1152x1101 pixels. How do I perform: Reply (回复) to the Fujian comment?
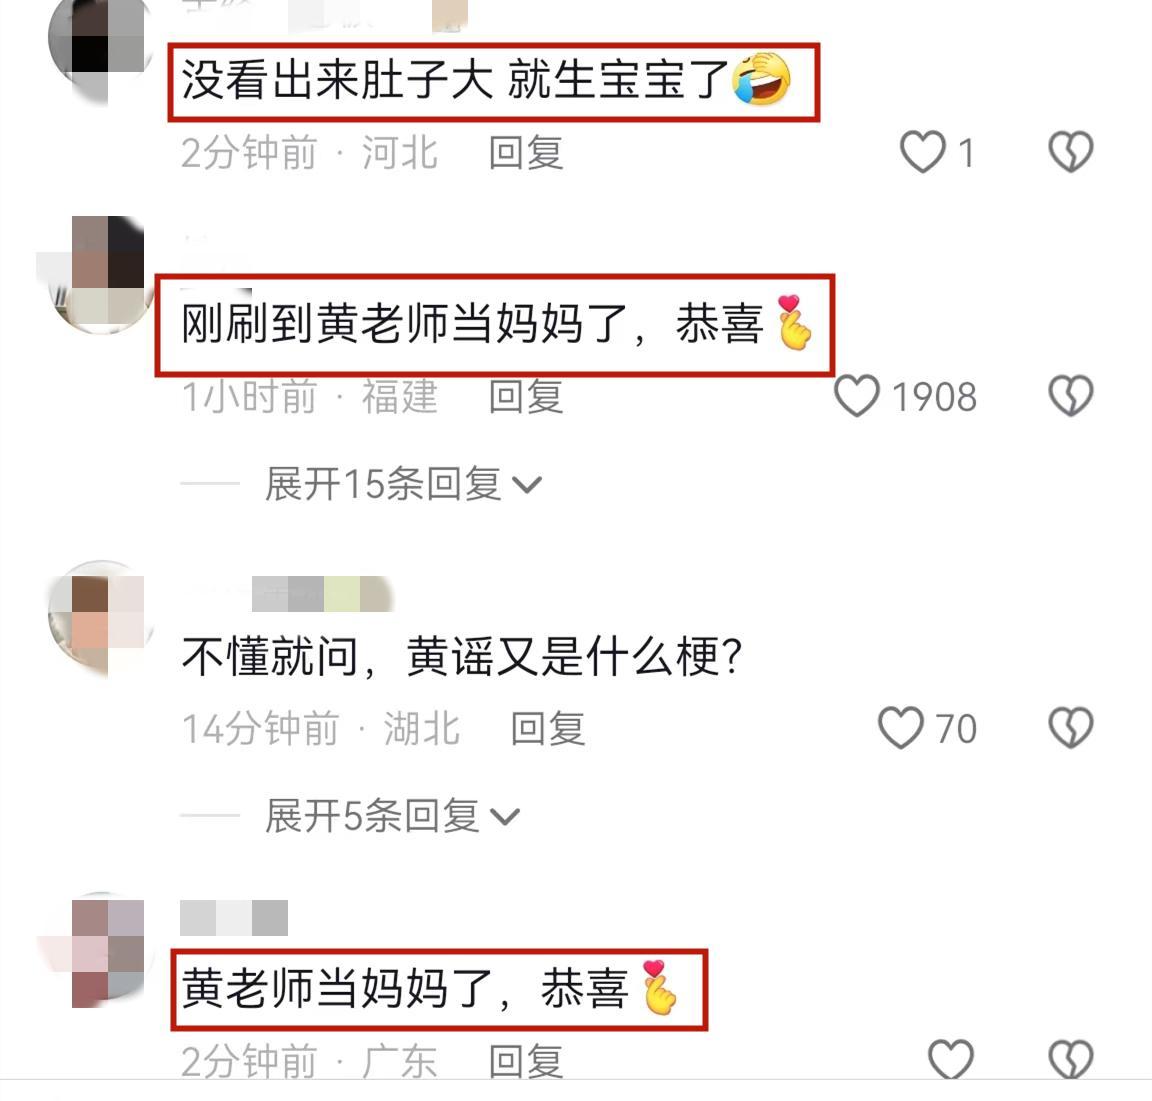coord(526,397)
